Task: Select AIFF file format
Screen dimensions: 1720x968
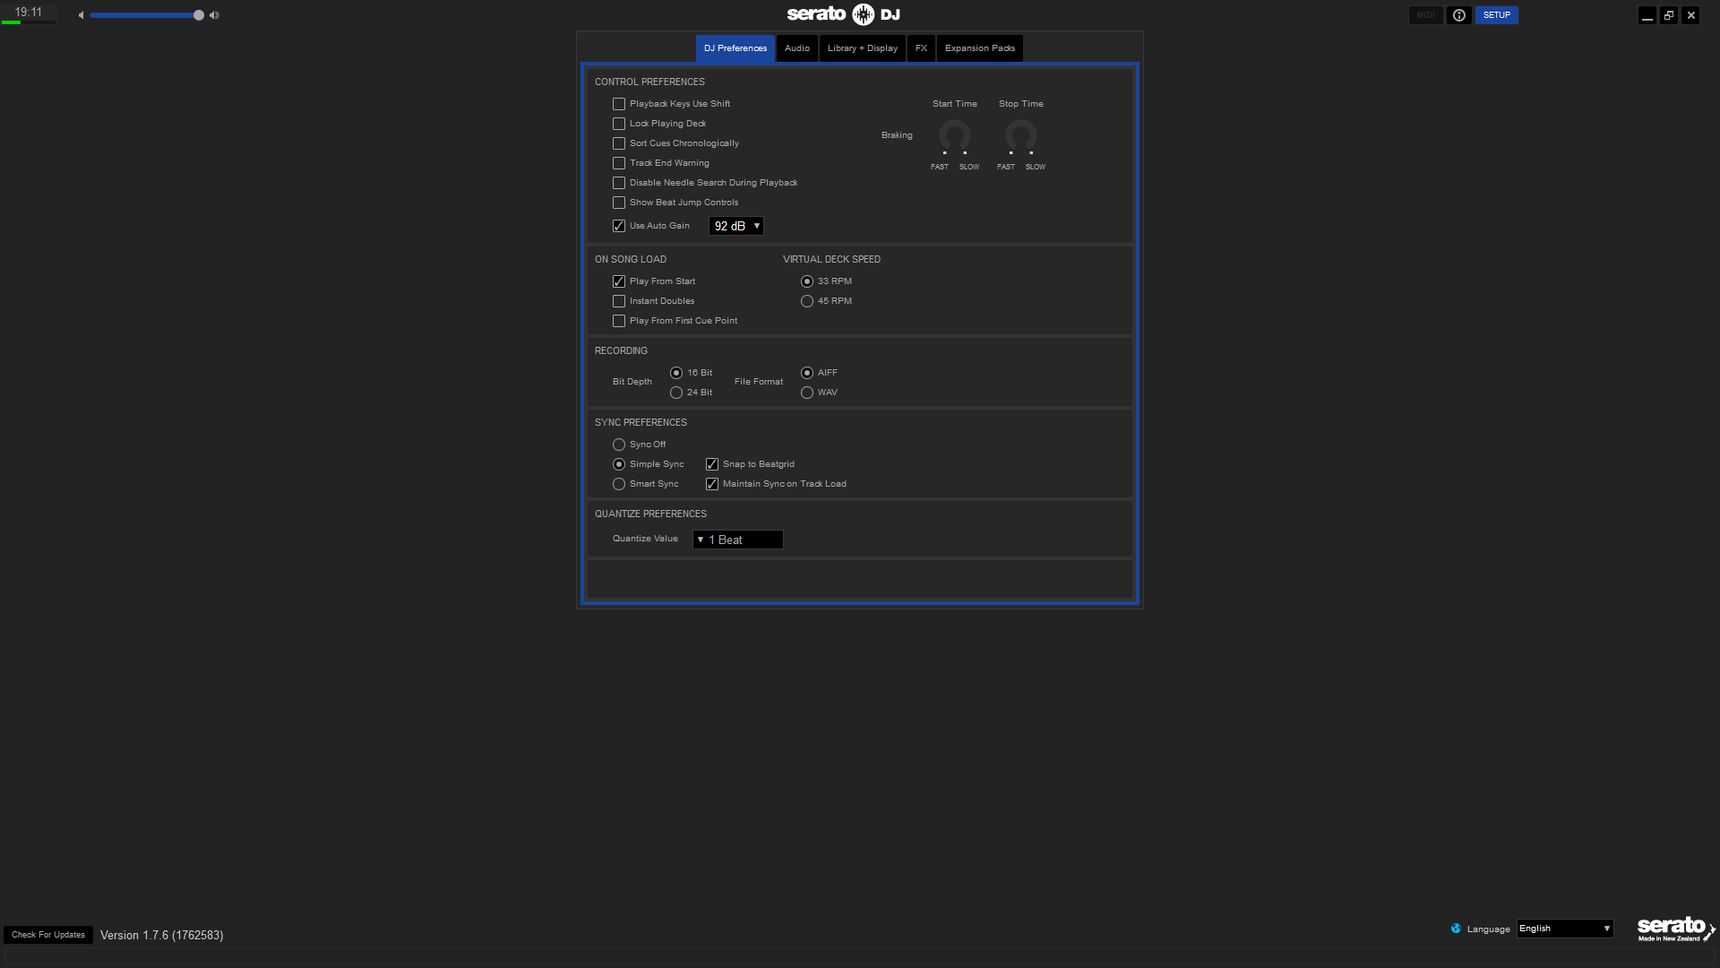Action: 807,373
